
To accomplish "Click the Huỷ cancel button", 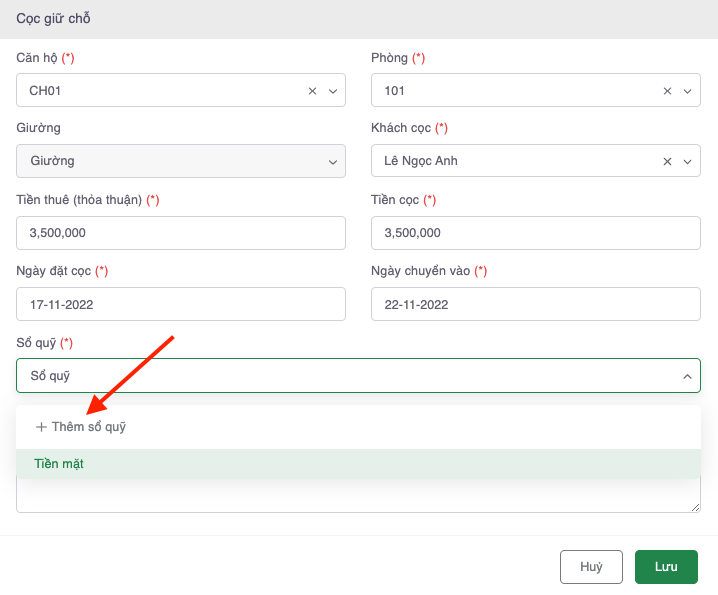I will point(591,567).
